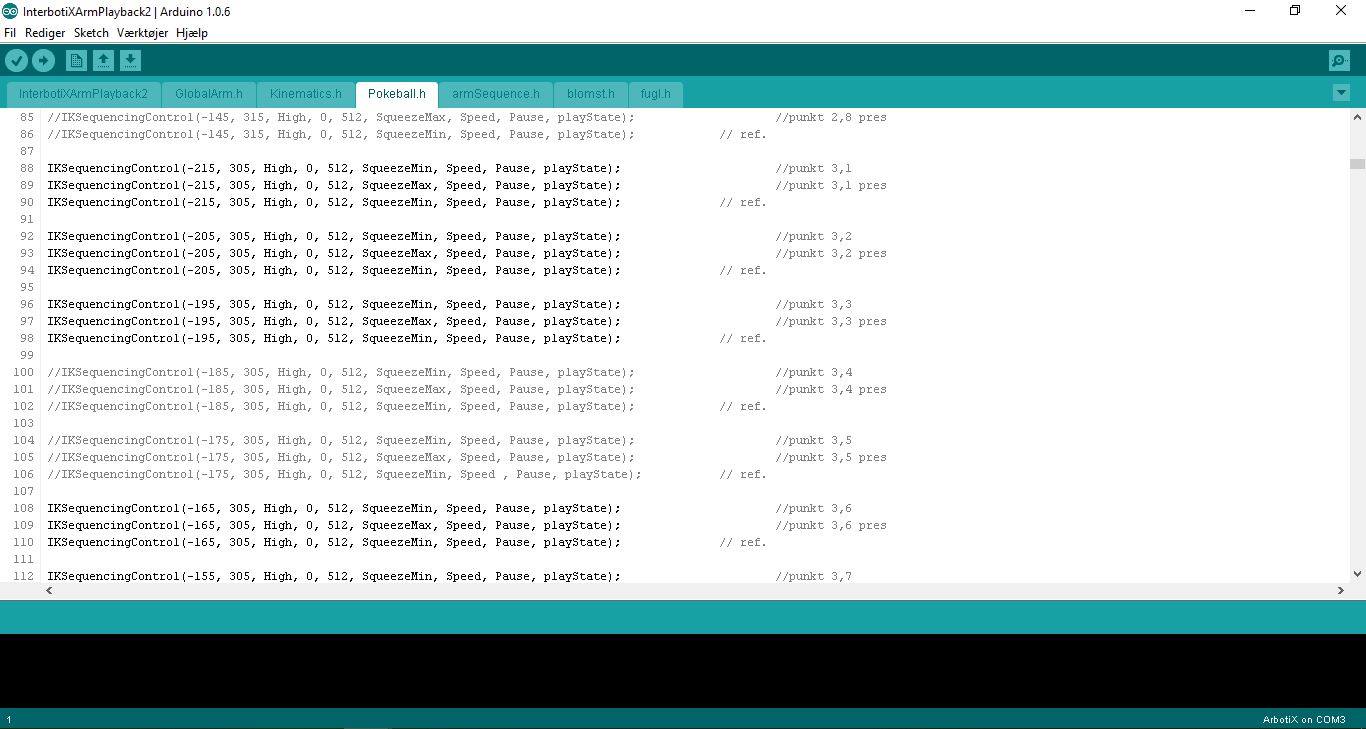Switch to the blomst.h tab
This screenshot has height=729, width=1366.
(590, 94)
